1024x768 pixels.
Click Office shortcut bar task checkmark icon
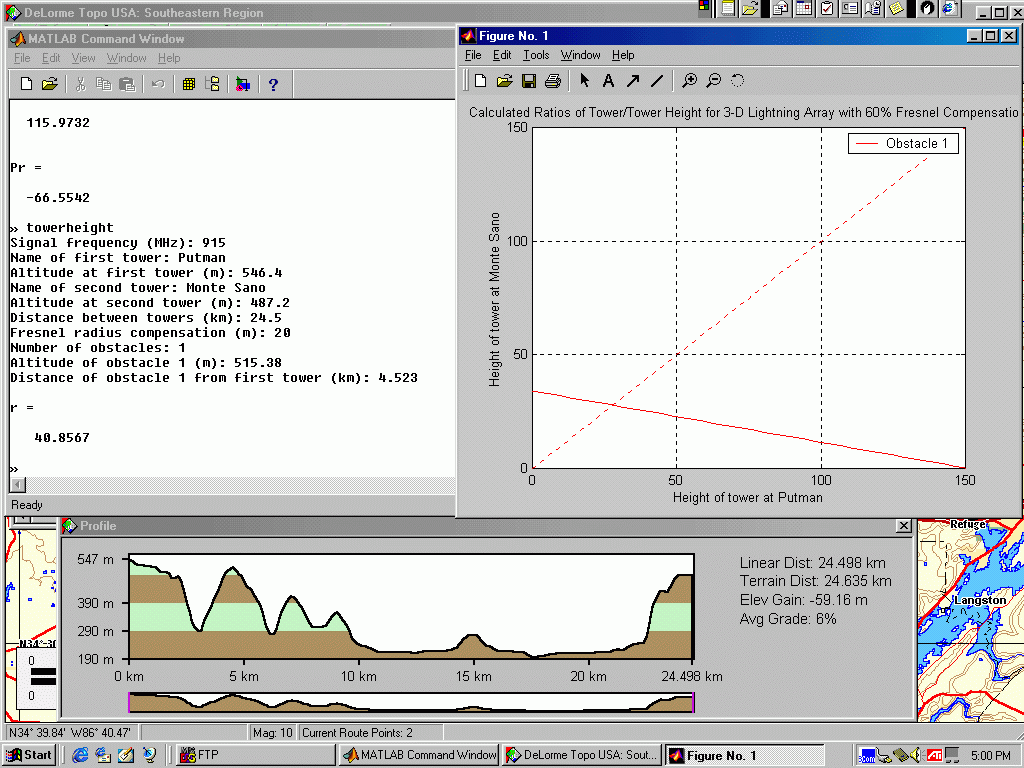tap(827, 8)
